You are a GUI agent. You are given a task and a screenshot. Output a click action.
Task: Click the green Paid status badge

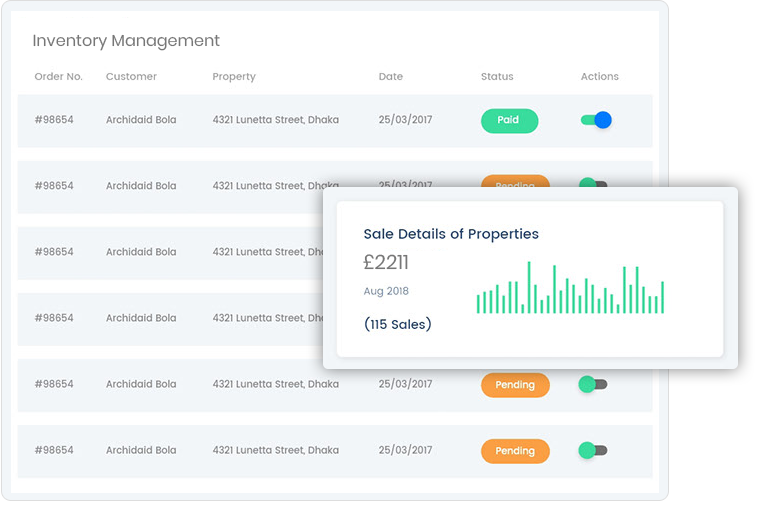click(x=509, y=120)
